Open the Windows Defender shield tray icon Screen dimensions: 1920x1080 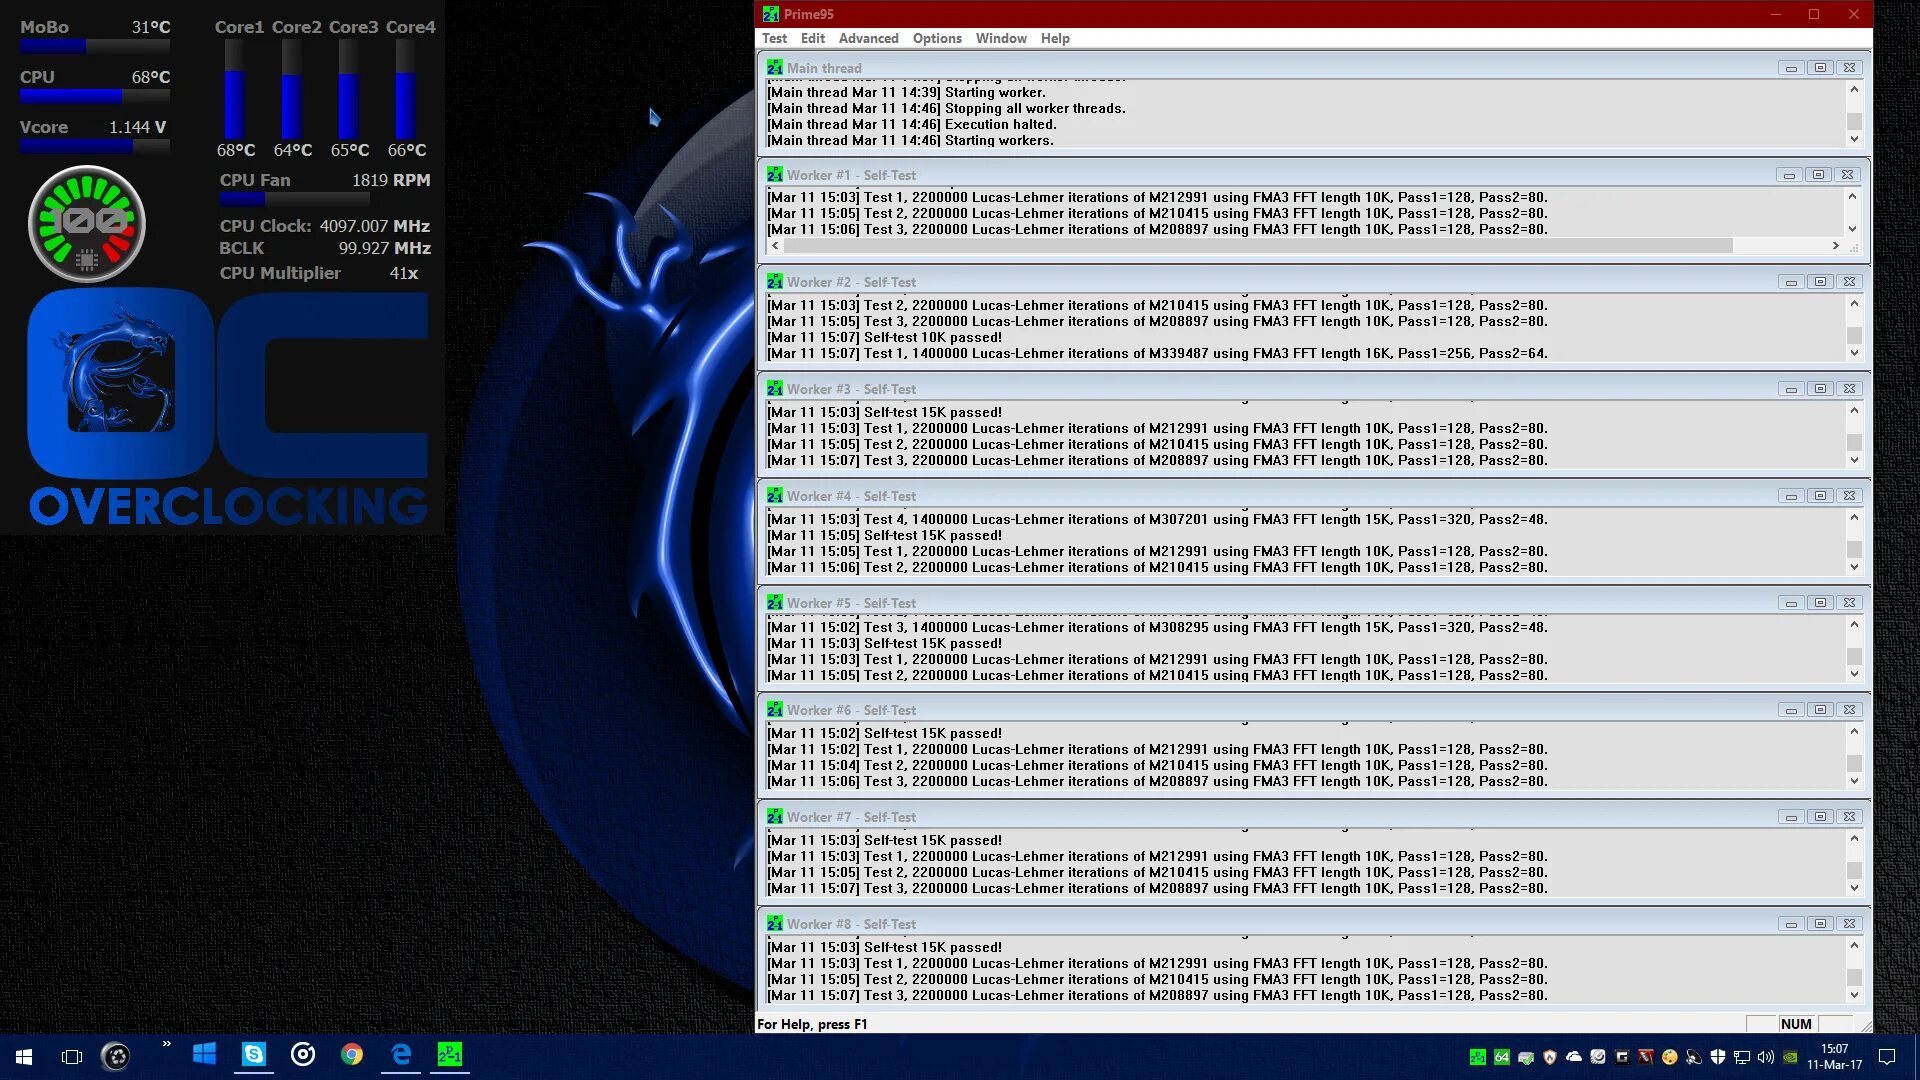pos(1718,1057)
